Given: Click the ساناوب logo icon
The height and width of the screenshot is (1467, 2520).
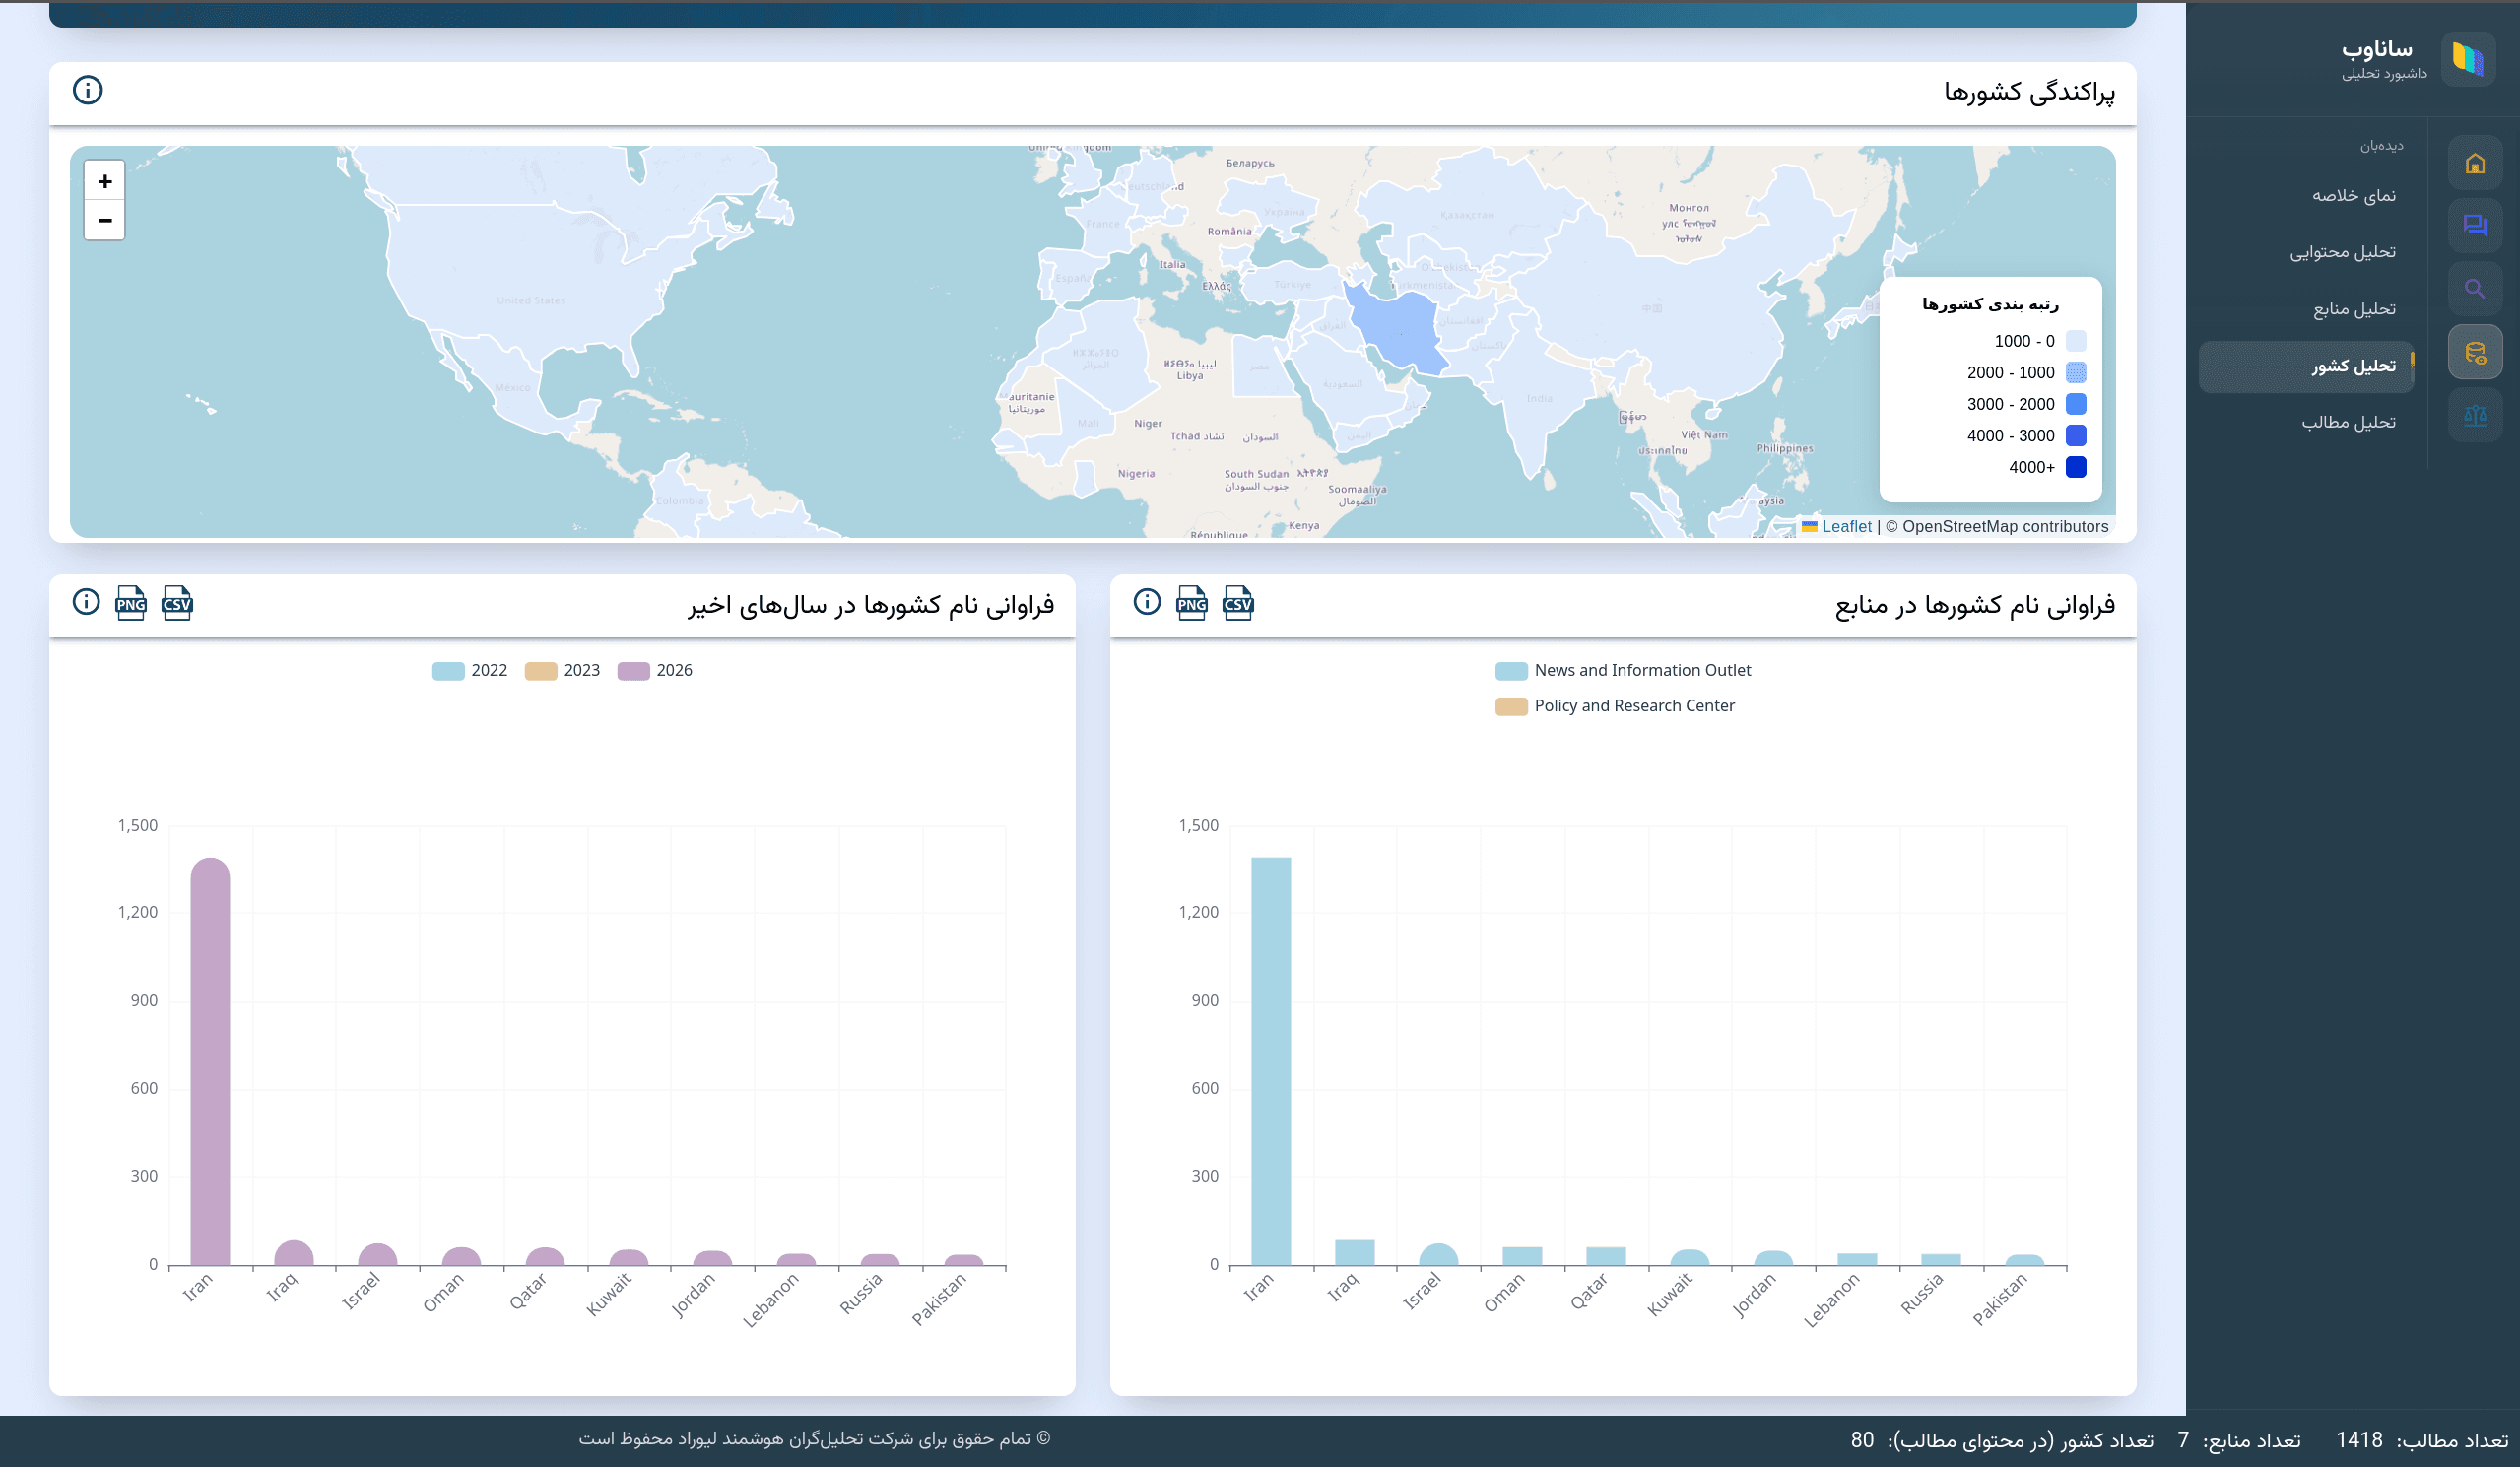Looking at the screenshot, I should (x=2468, y=59).
